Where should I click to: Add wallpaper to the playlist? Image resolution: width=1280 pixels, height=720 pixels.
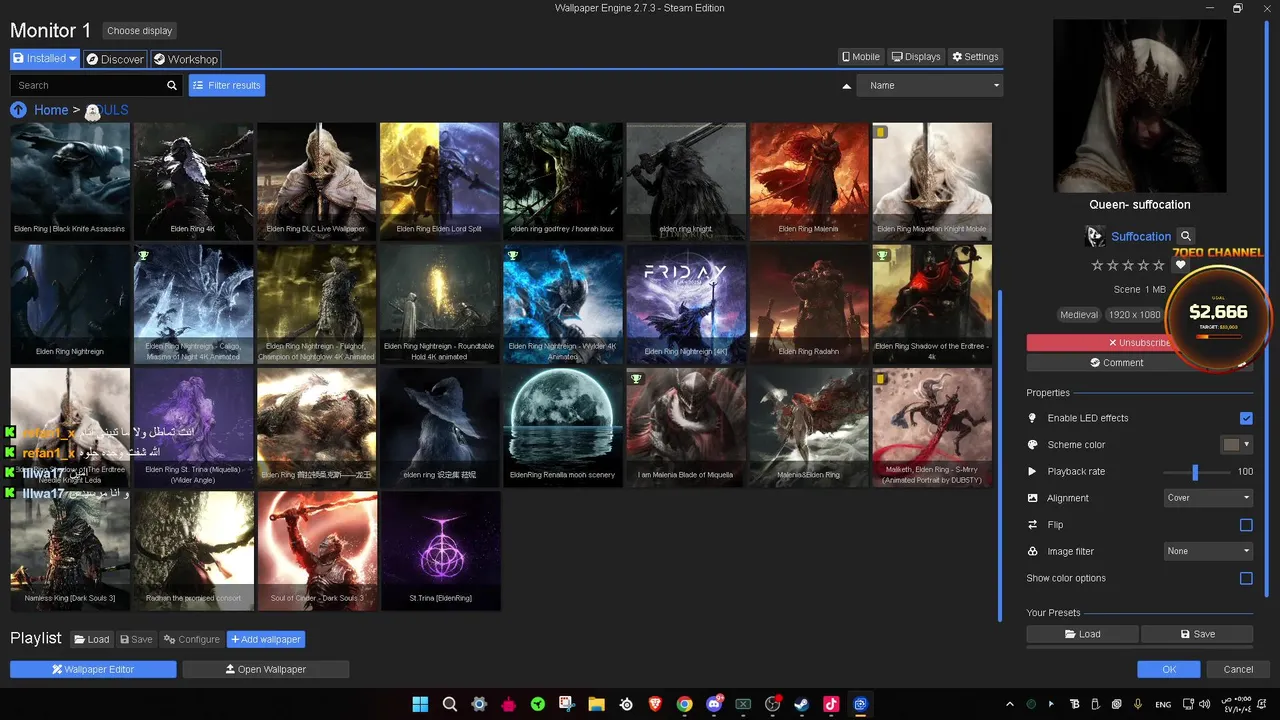point(265,639)
